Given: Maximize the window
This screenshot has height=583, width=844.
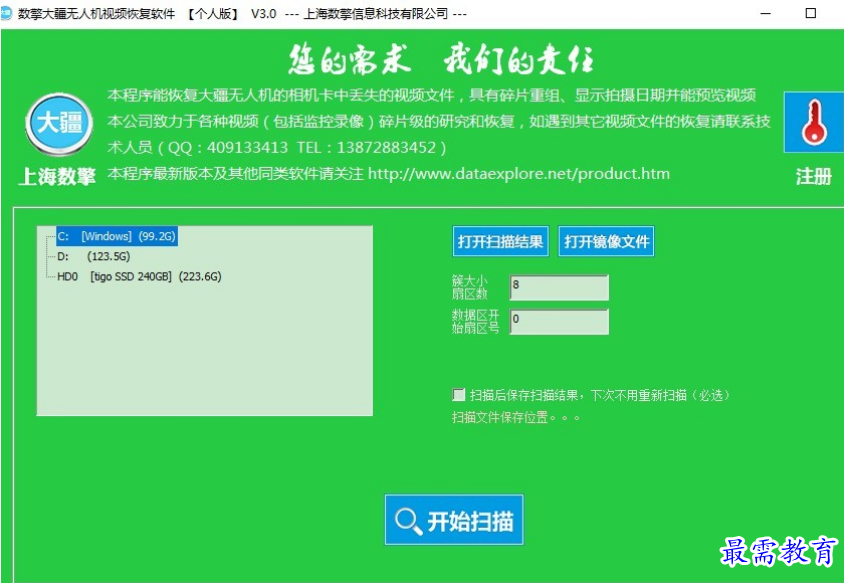Looking at the screenshot, I should (x=811, y=13).
